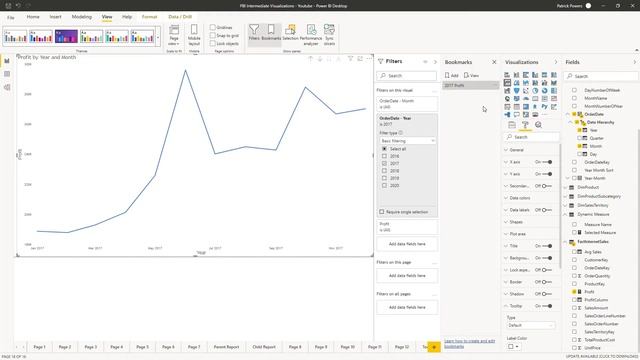Click the drill up arrow on chart
This screenshot has width=640, height=360.
[311, 59]
